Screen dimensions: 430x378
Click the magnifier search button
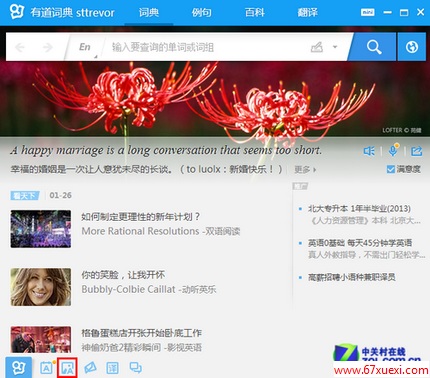374,47
